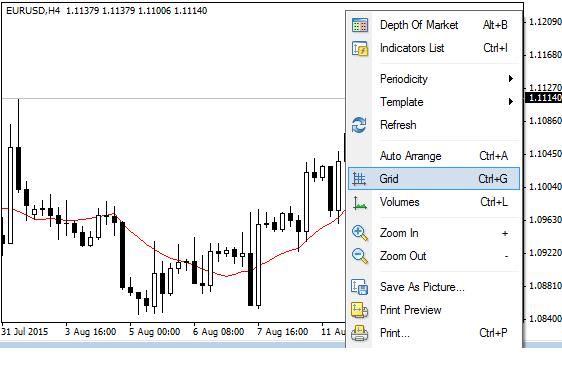Toggle Grid in the context menu
Image resolution: width=562 pixels, height=384 pixels.
click(434, 179)
